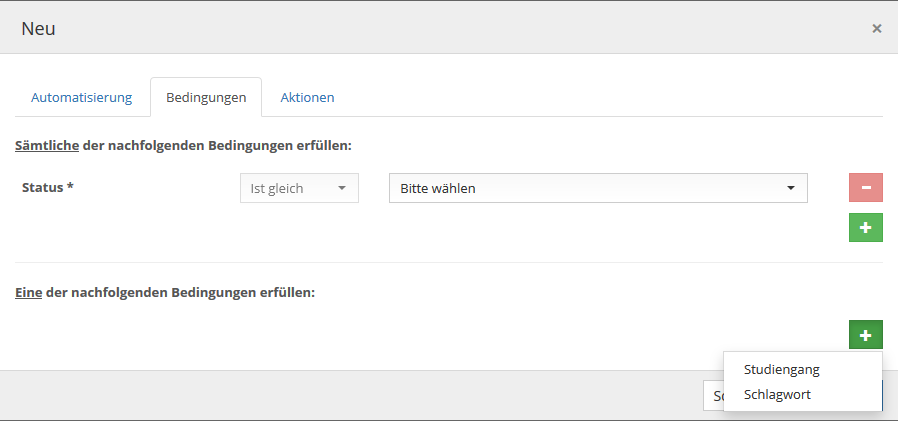
Task: Choose Studiengang from the popup menu
Action: tap(781, 370)
